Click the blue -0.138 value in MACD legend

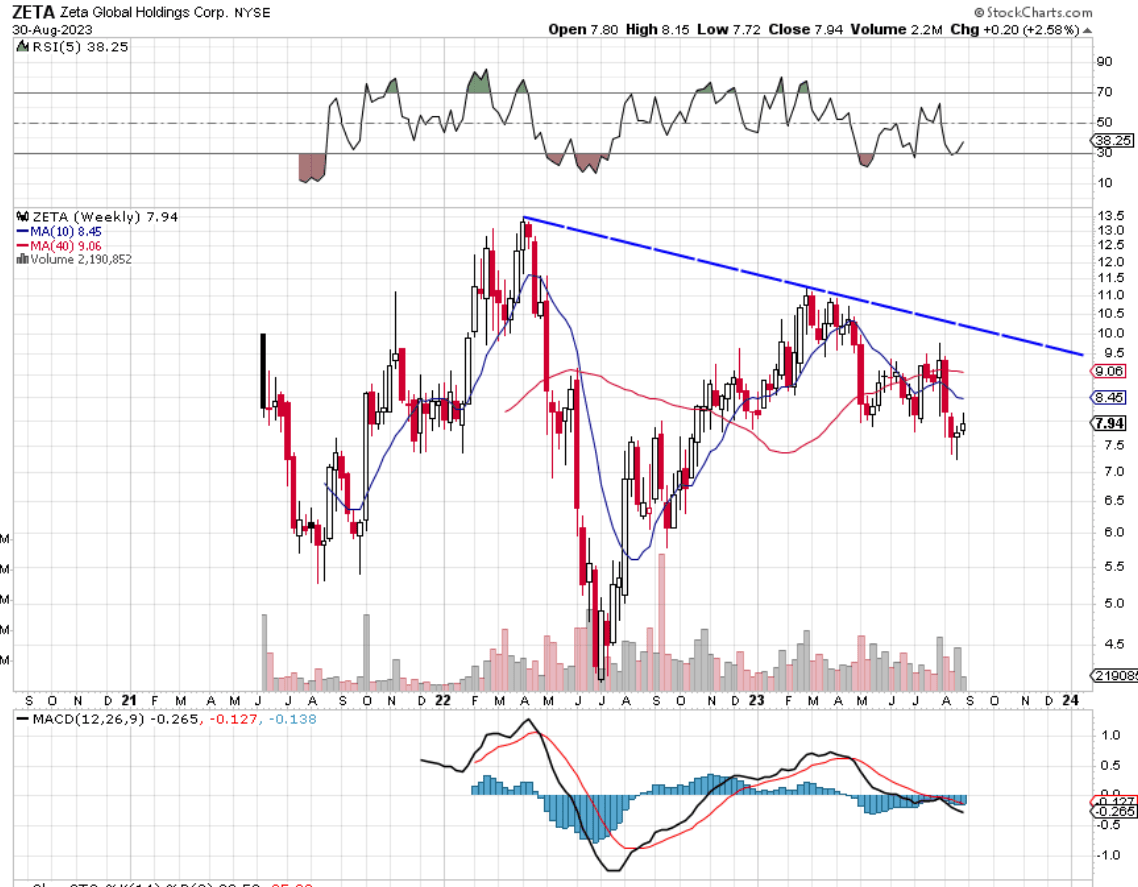click(x=292, y=719)
